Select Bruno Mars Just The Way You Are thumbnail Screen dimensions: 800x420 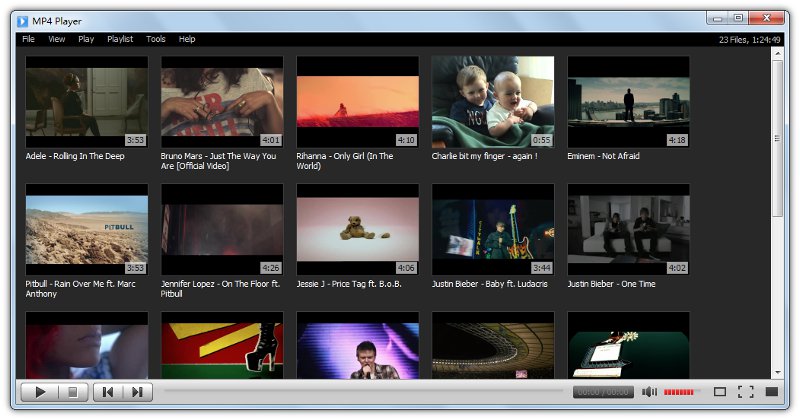click(x=222, y=102)
